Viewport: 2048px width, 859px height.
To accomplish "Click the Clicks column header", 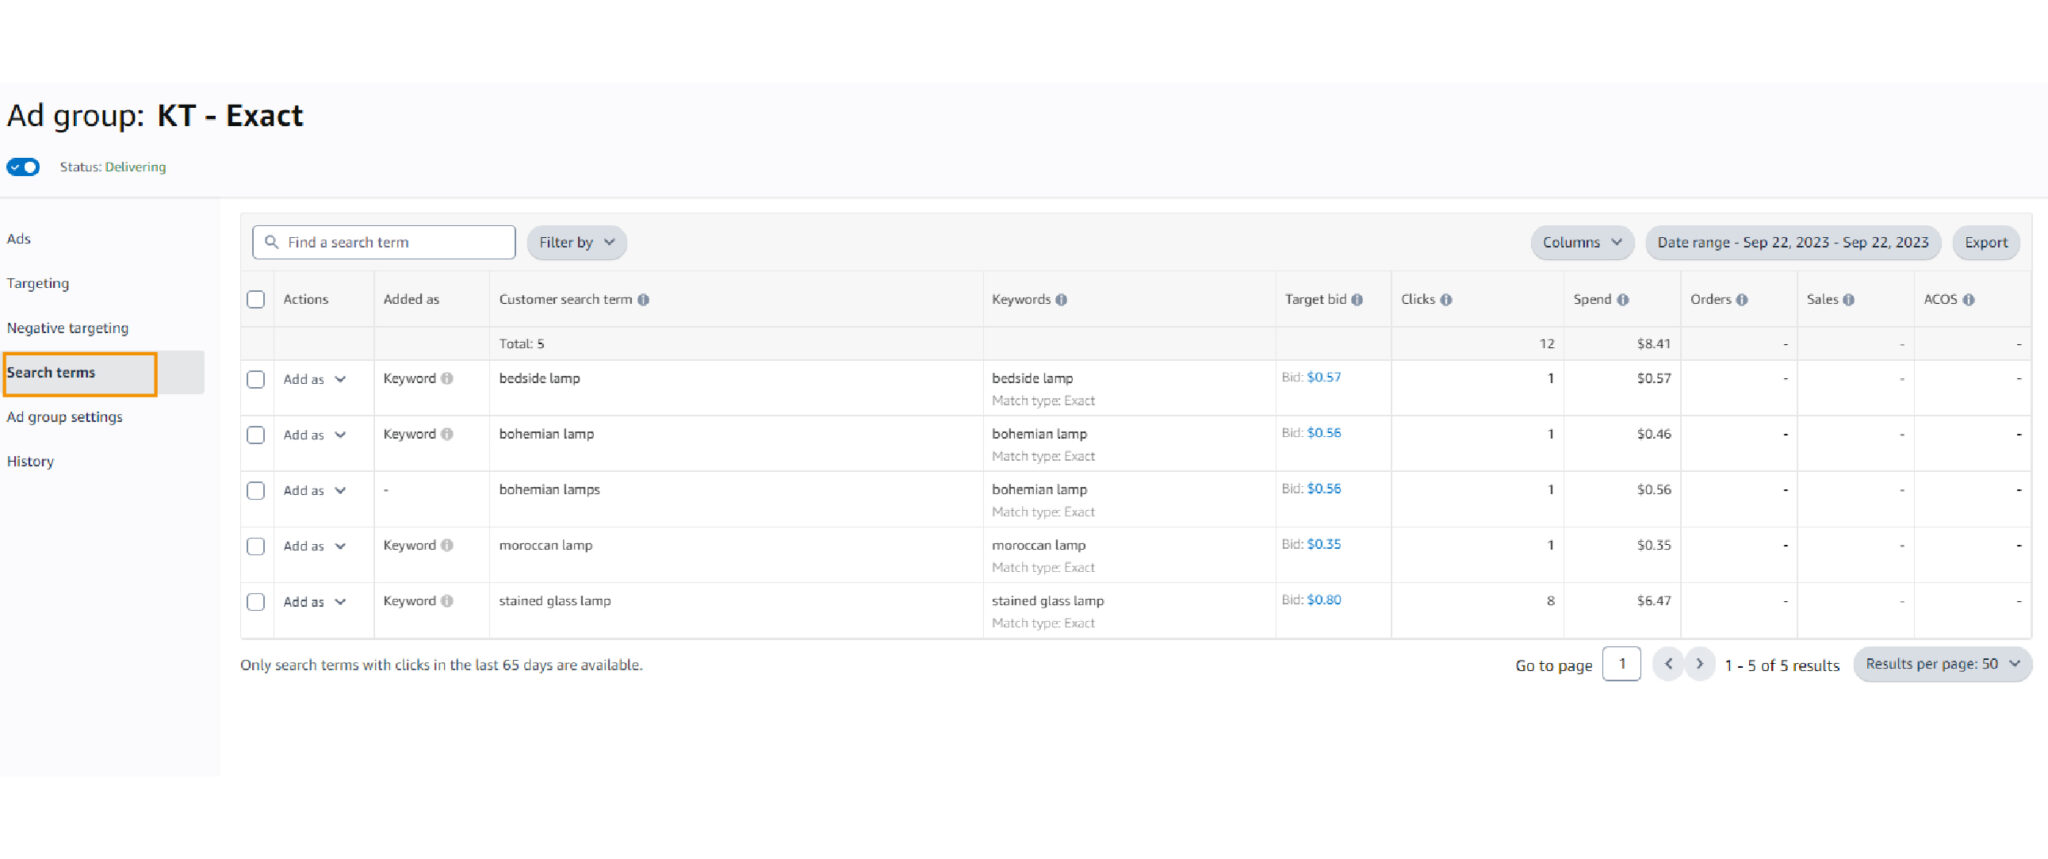I will tap(1418, 299).
